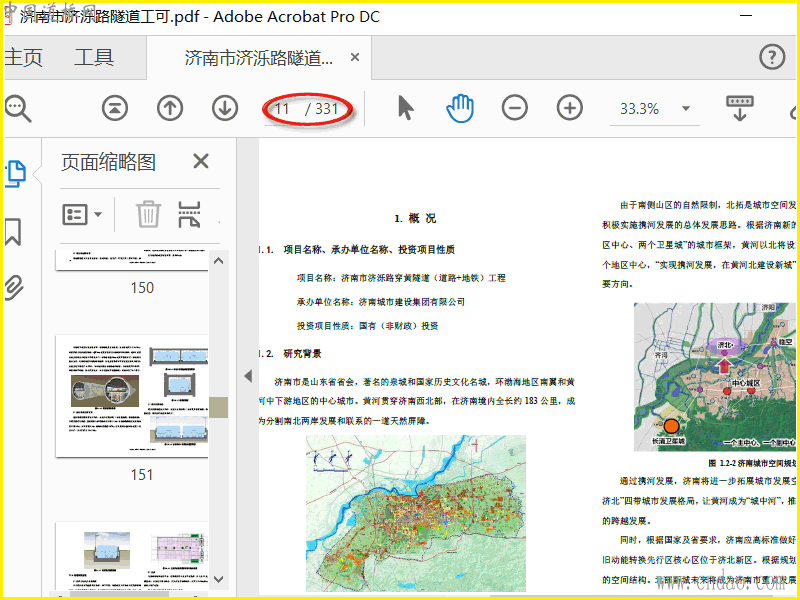The width and height of the screenshot is (800, 600).
Task: Open the Help question mark icon
Action: [772, 57]
